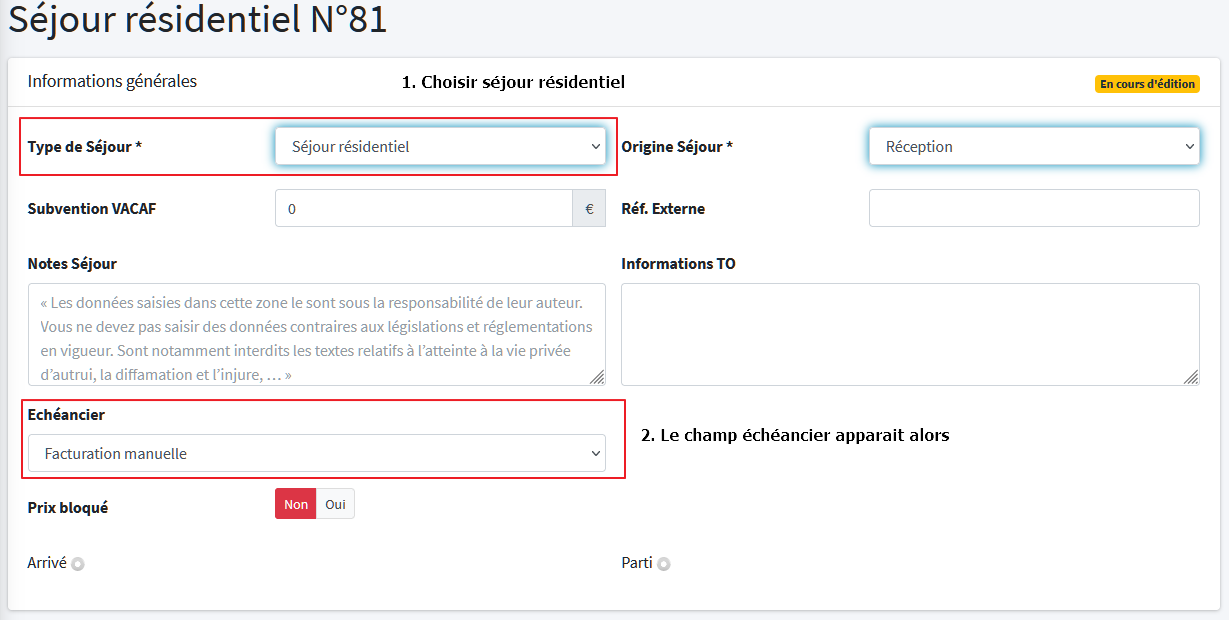
Task: Click the Parti status indicator circle
Action: click(663, 564)
